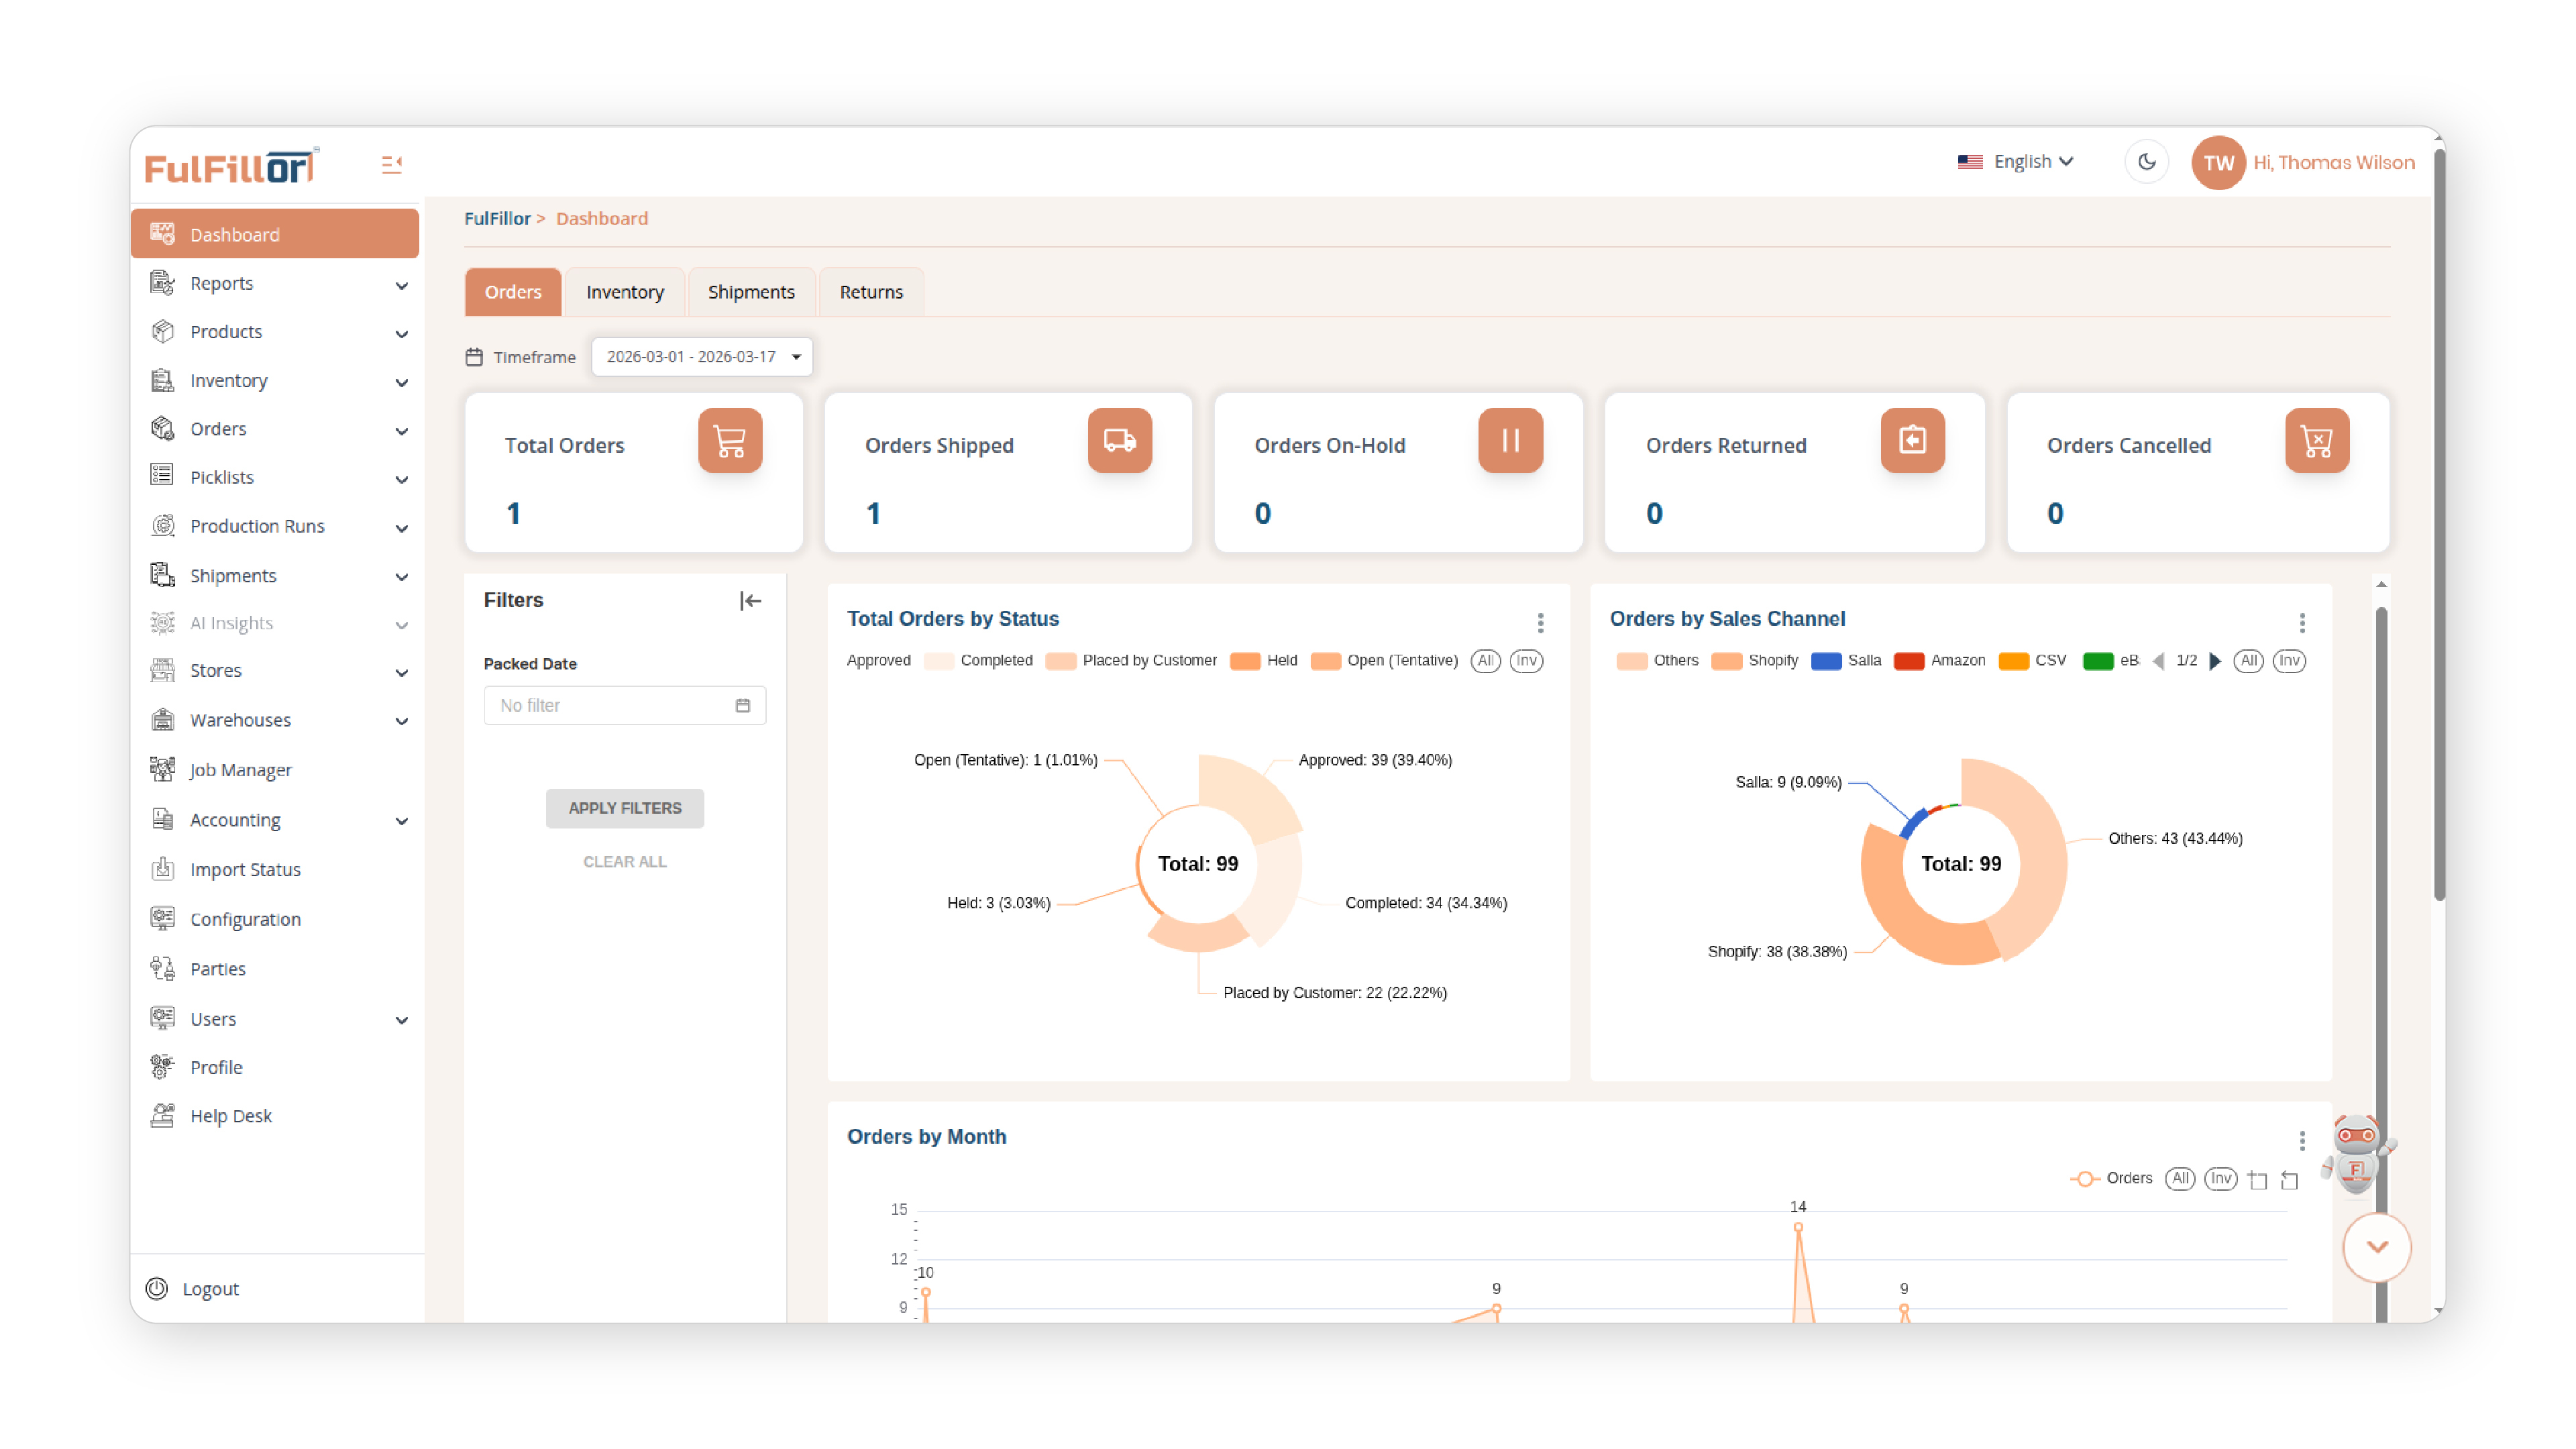Open the AI Insights section
The height and width of the screenshot is (1449, 2576).
point(231,622)
